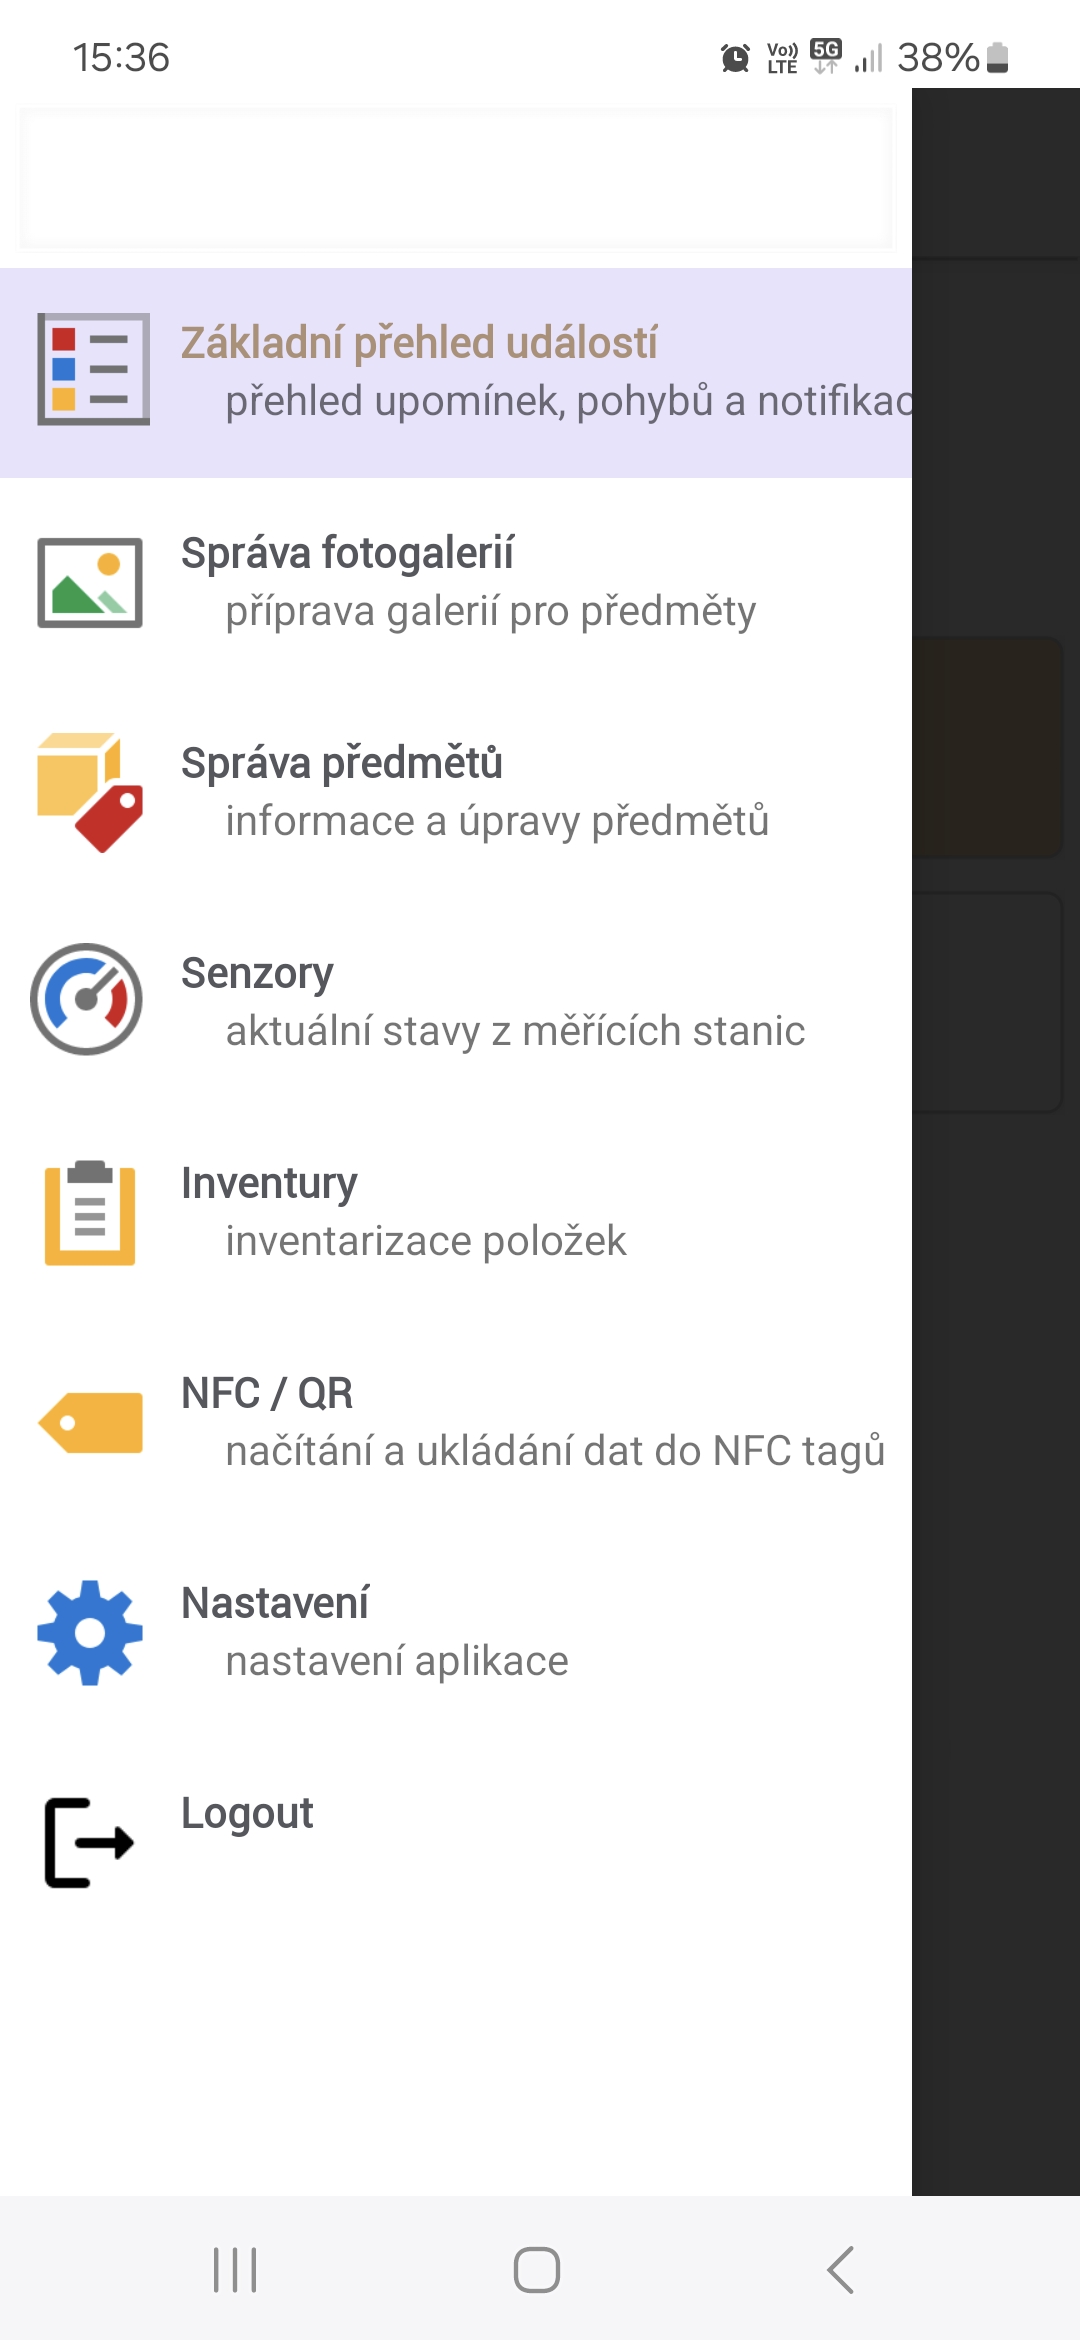This screenshot has width=1080, height=2340.
Task: Tap the Logout label
Action: [x=247, y=1813]
